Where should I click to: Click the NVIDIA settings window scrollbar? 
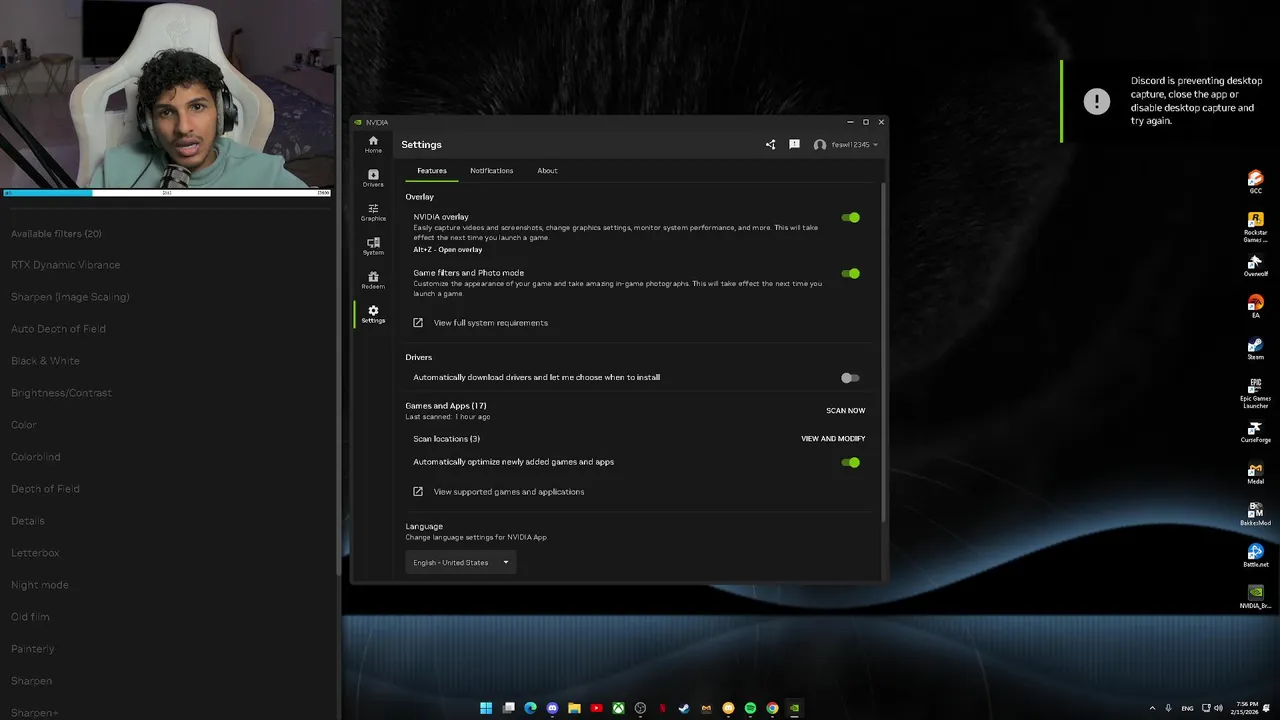click(x=883, y=350)
